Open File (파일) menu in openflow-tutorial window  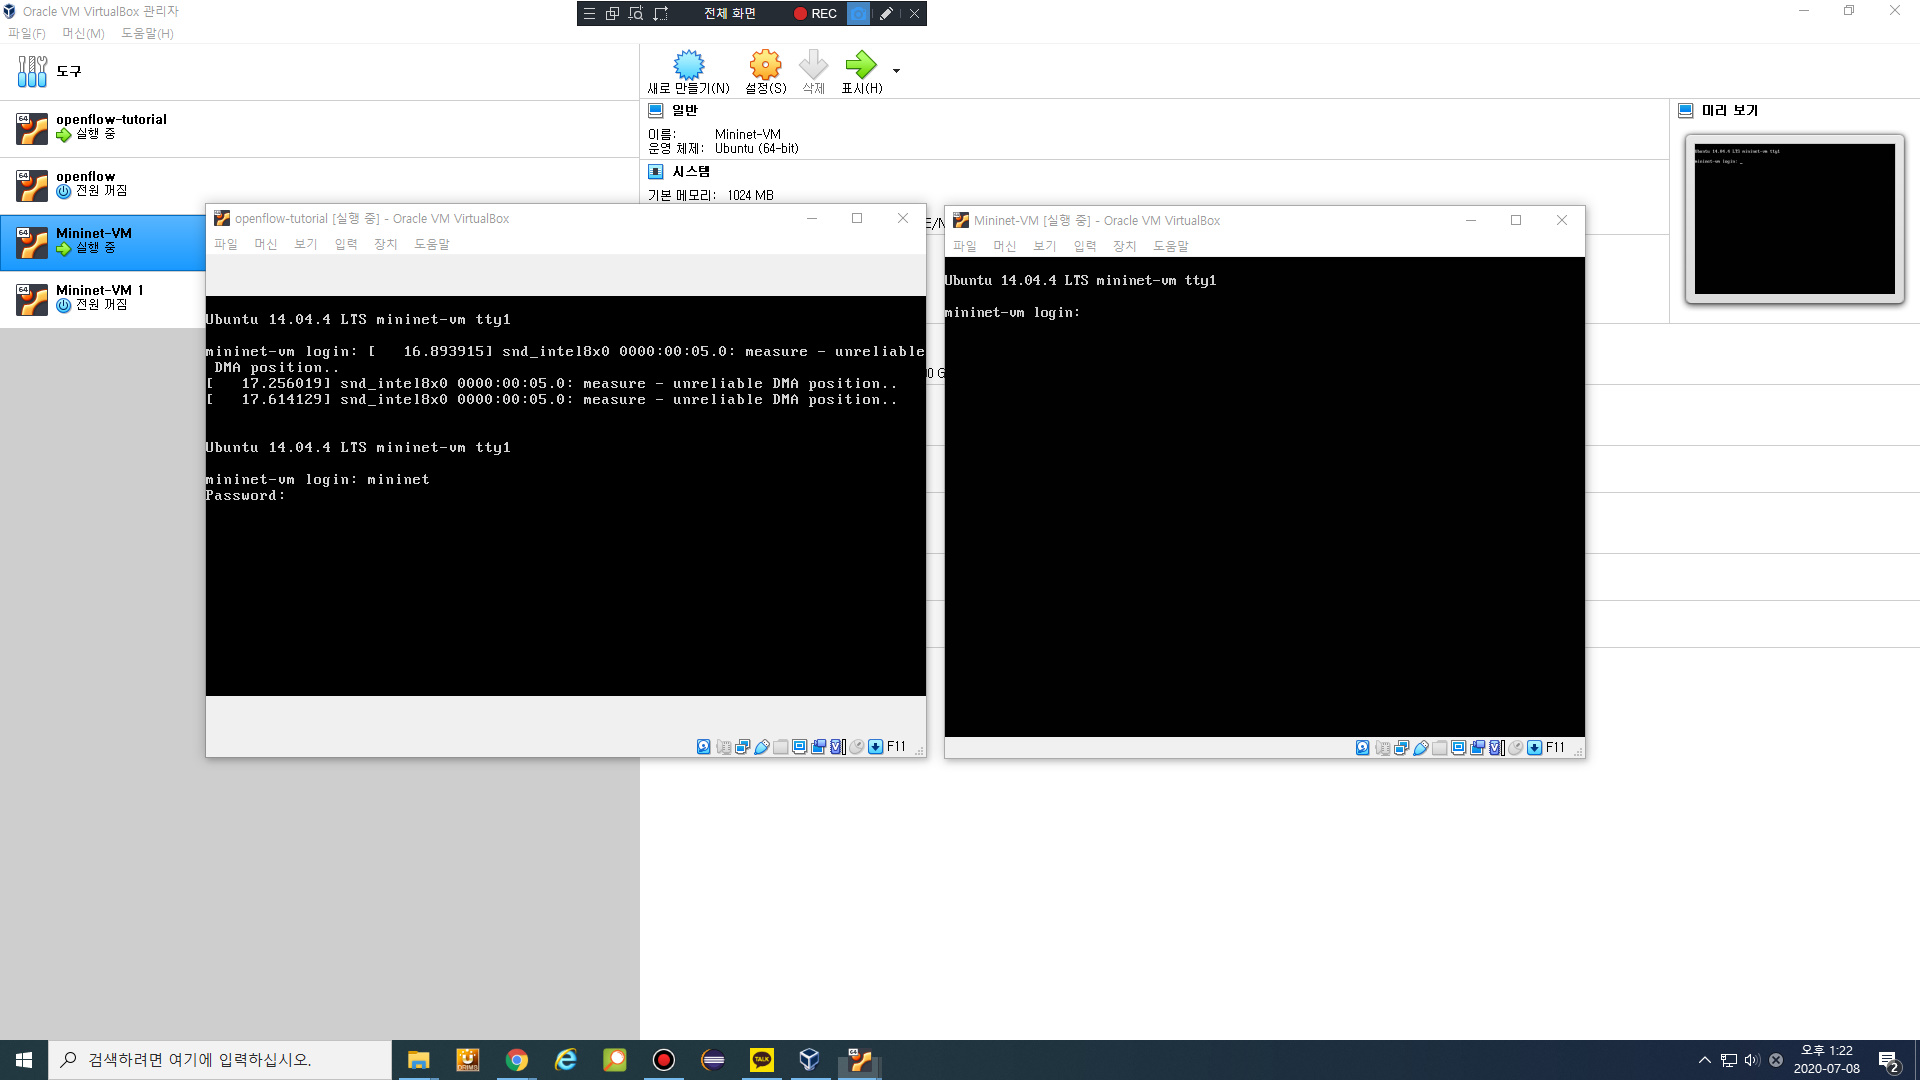[x=226, y=244]
